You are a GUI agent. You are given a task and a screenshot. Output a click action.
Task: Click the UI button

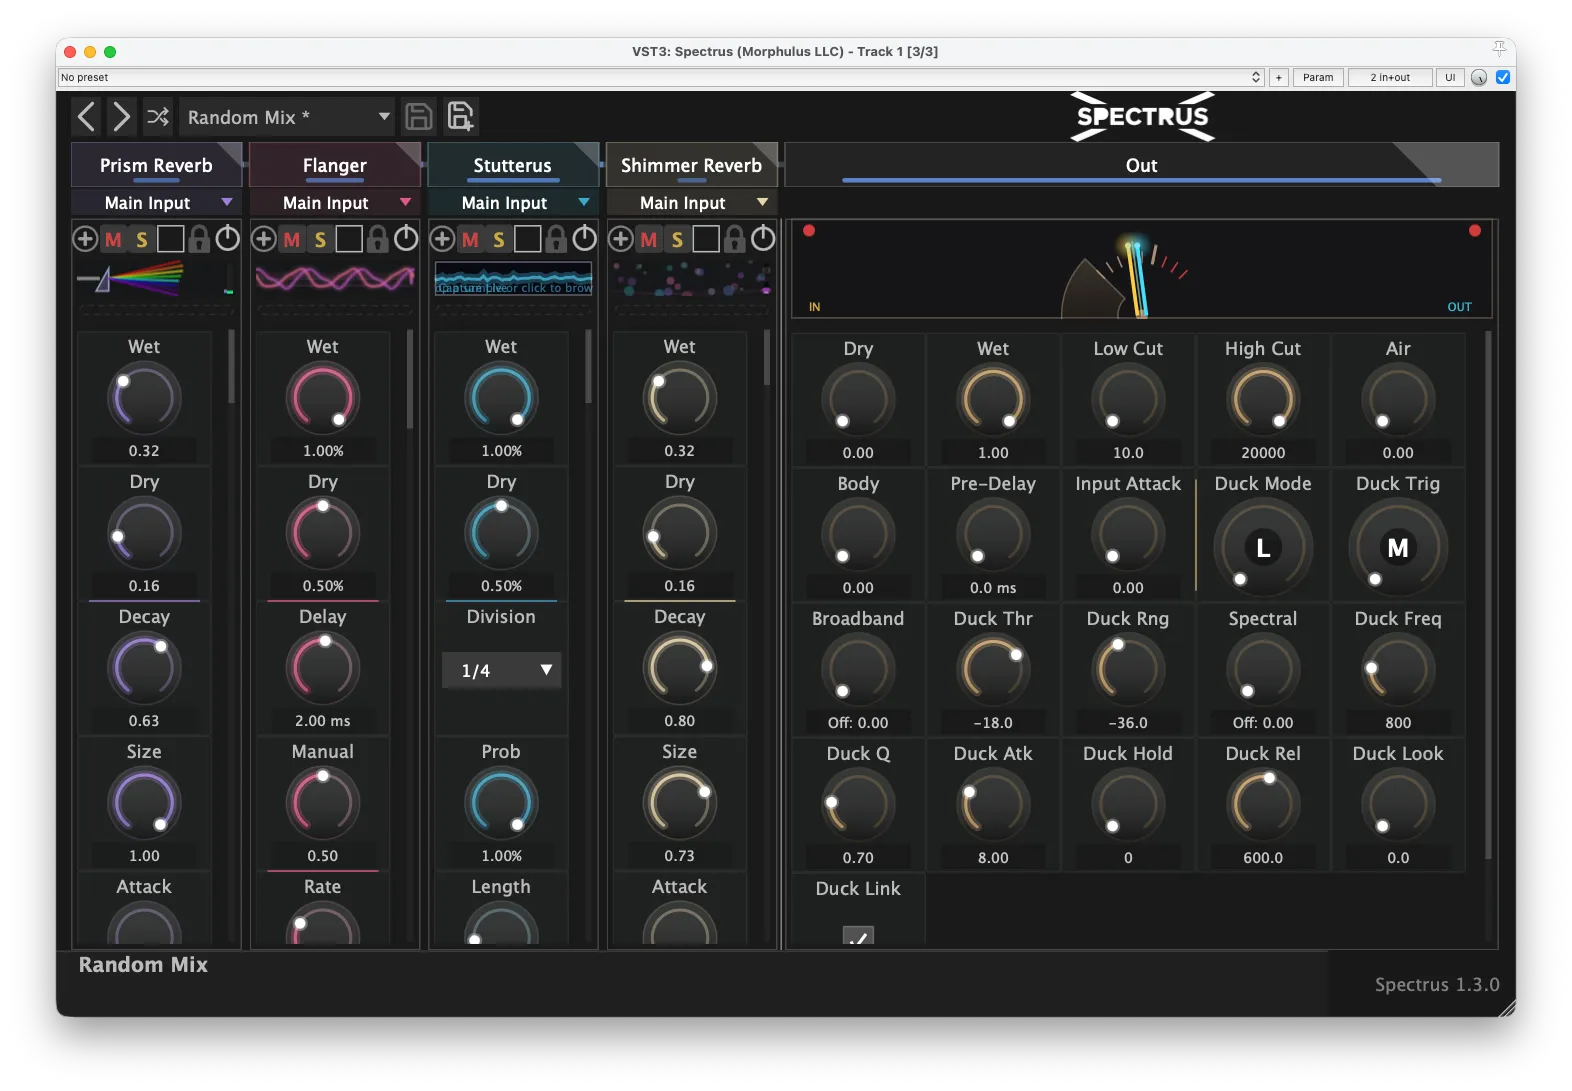(x=1450, y=77)
